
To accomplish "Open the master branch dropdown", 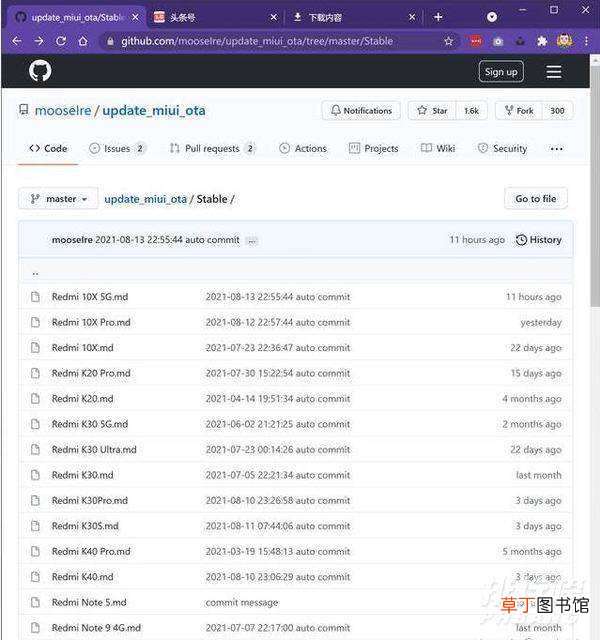I will tap(58, 199).
